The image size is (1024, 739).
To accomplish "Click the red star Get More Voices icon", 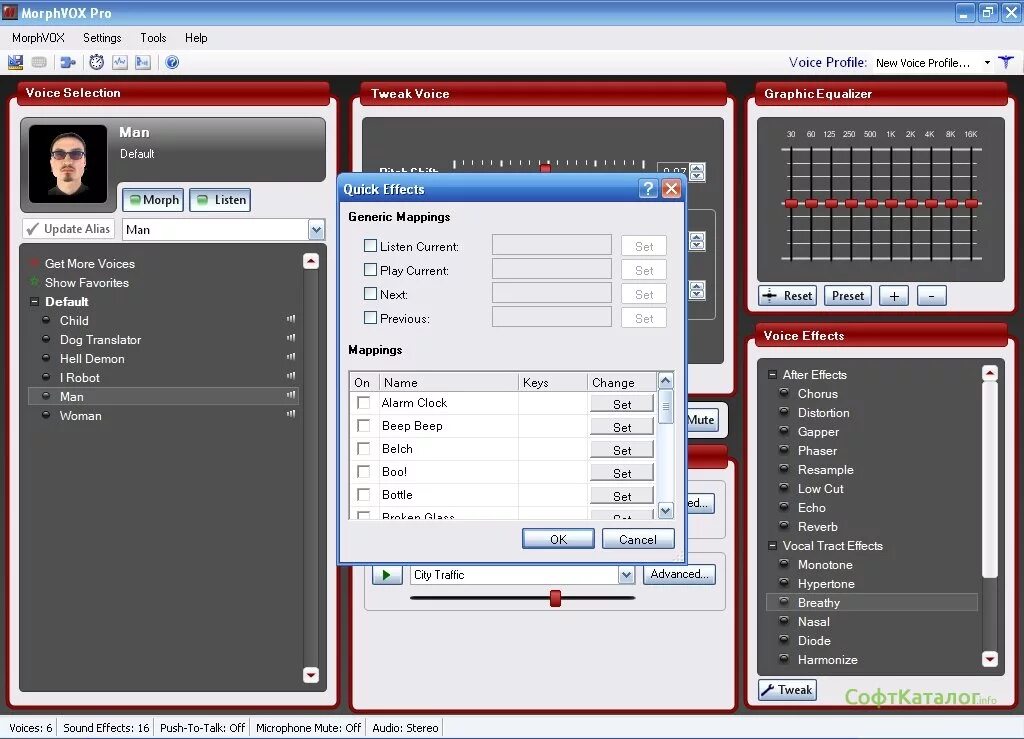I will point(34,264).
